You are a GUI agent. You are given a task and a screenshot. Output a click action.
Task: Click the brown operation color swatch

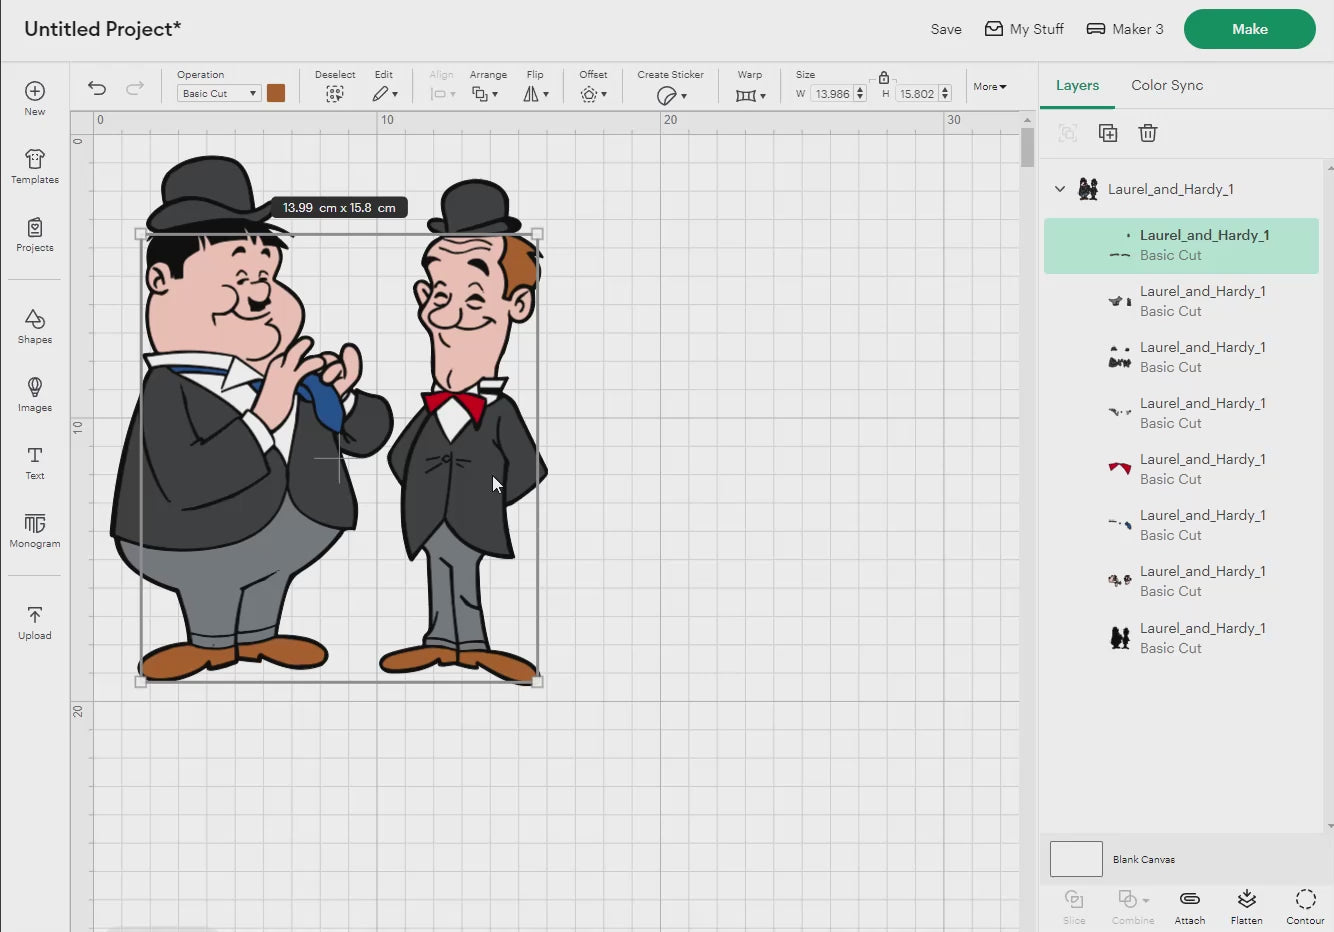(276, 93)
